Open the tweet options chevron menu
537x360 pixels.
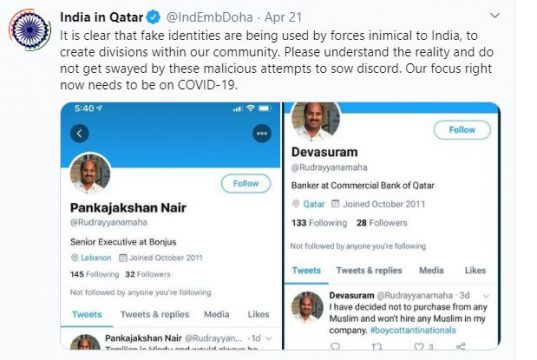(495, 15)
